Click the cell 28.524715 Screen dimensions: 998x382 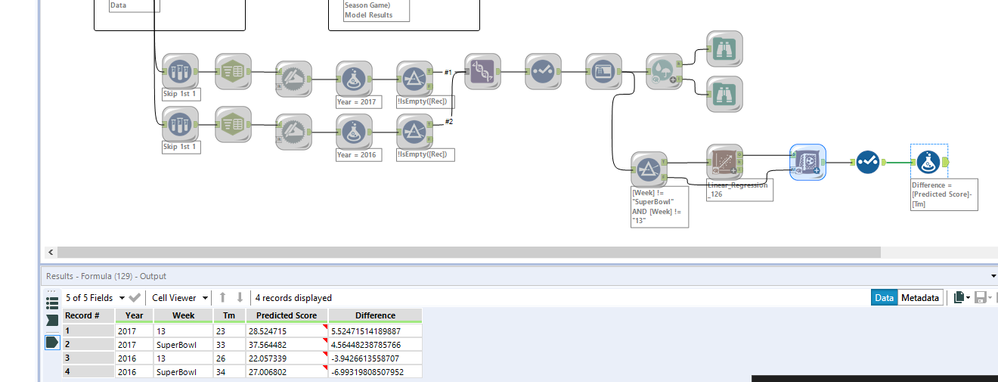(x=287, y=331)
